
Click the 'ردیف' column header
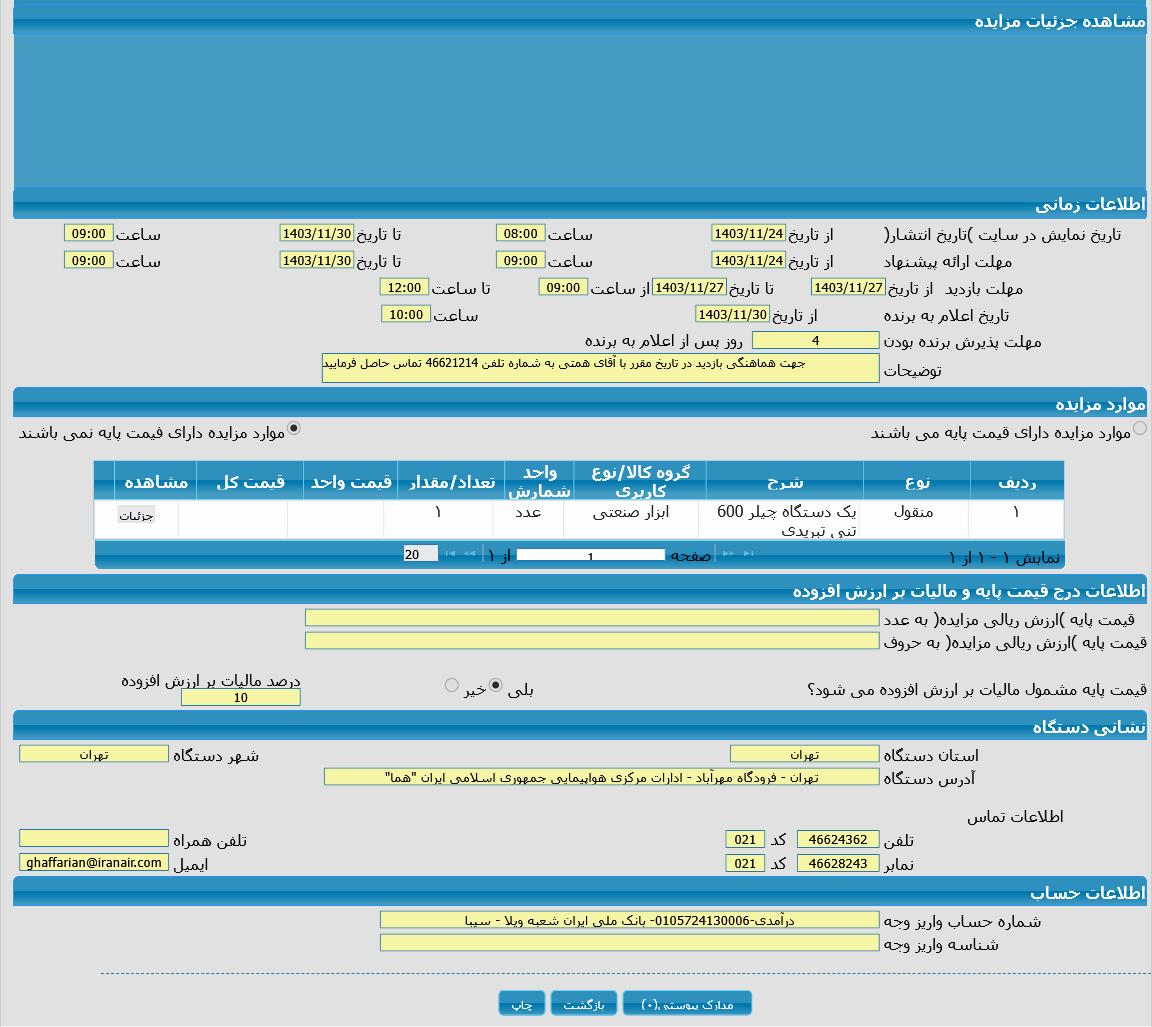pyautogui.click(x=1016, y=481)
